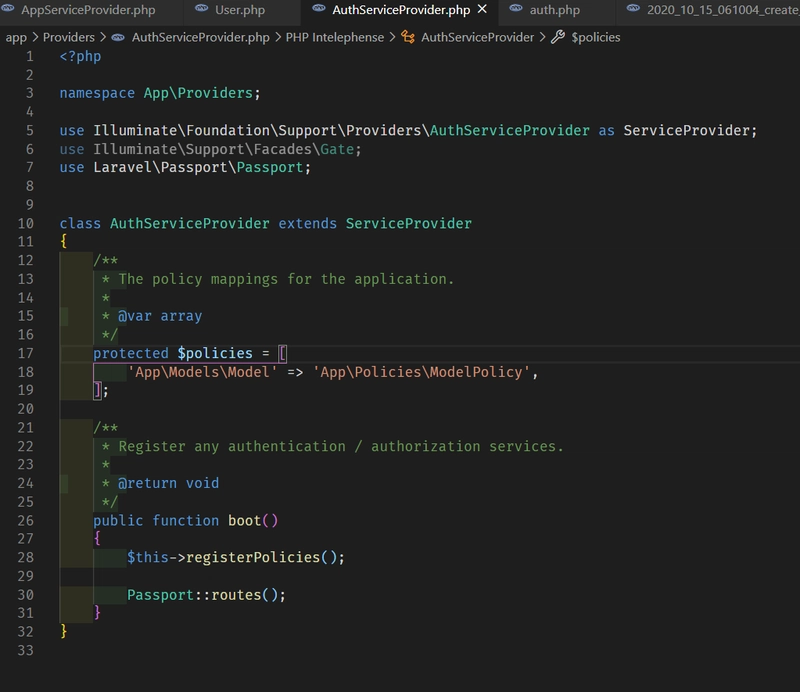Open the User.php tab

[x=240, y=10]
